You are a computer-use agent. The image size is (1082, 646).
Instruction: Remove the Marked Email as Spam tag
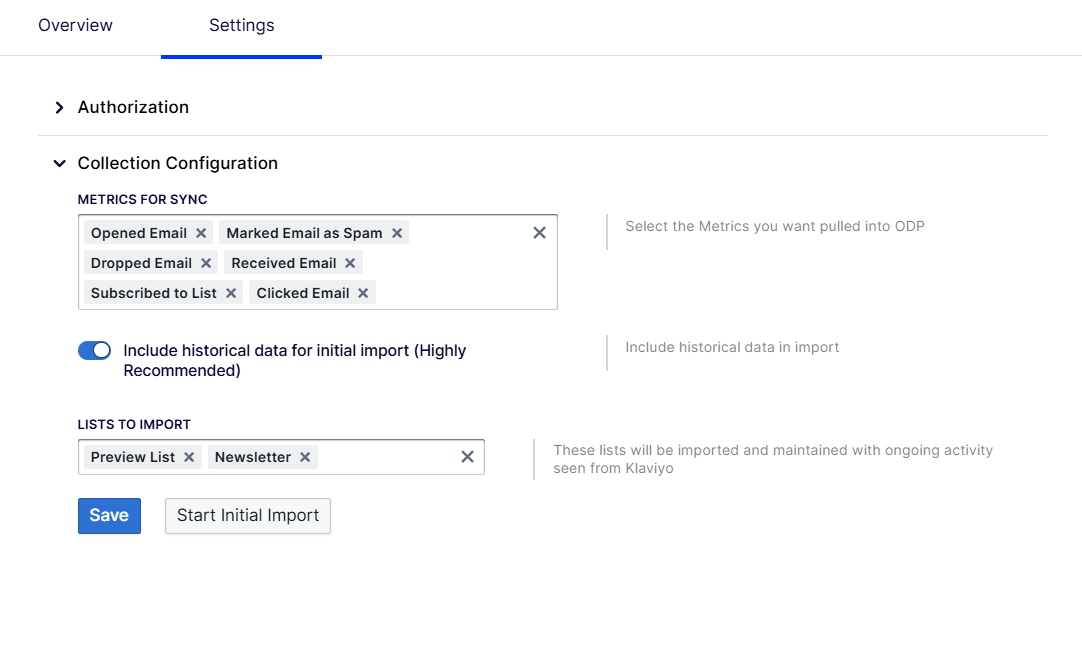point(397,233)
